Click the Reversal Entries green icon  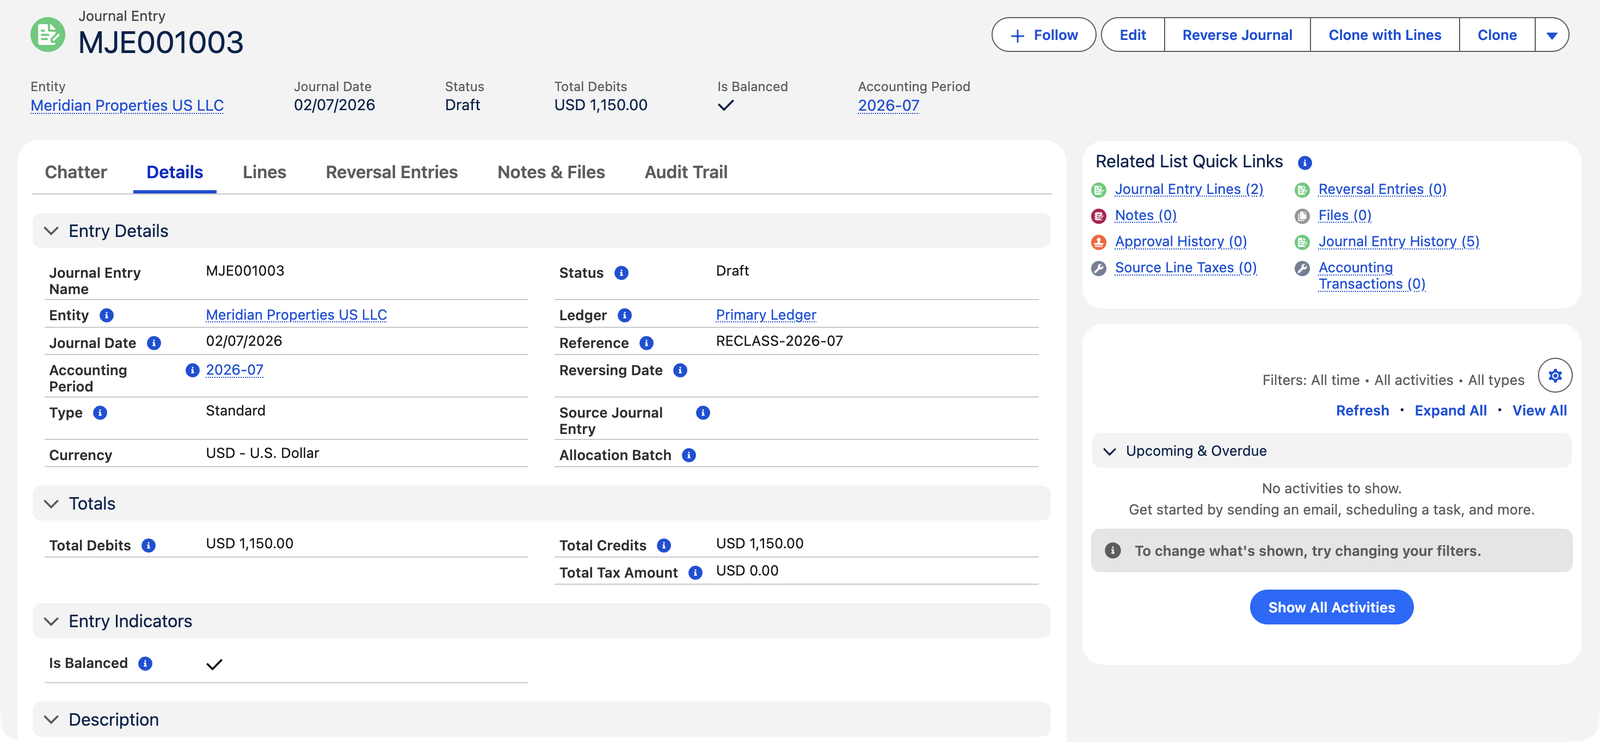point(1302,190)
